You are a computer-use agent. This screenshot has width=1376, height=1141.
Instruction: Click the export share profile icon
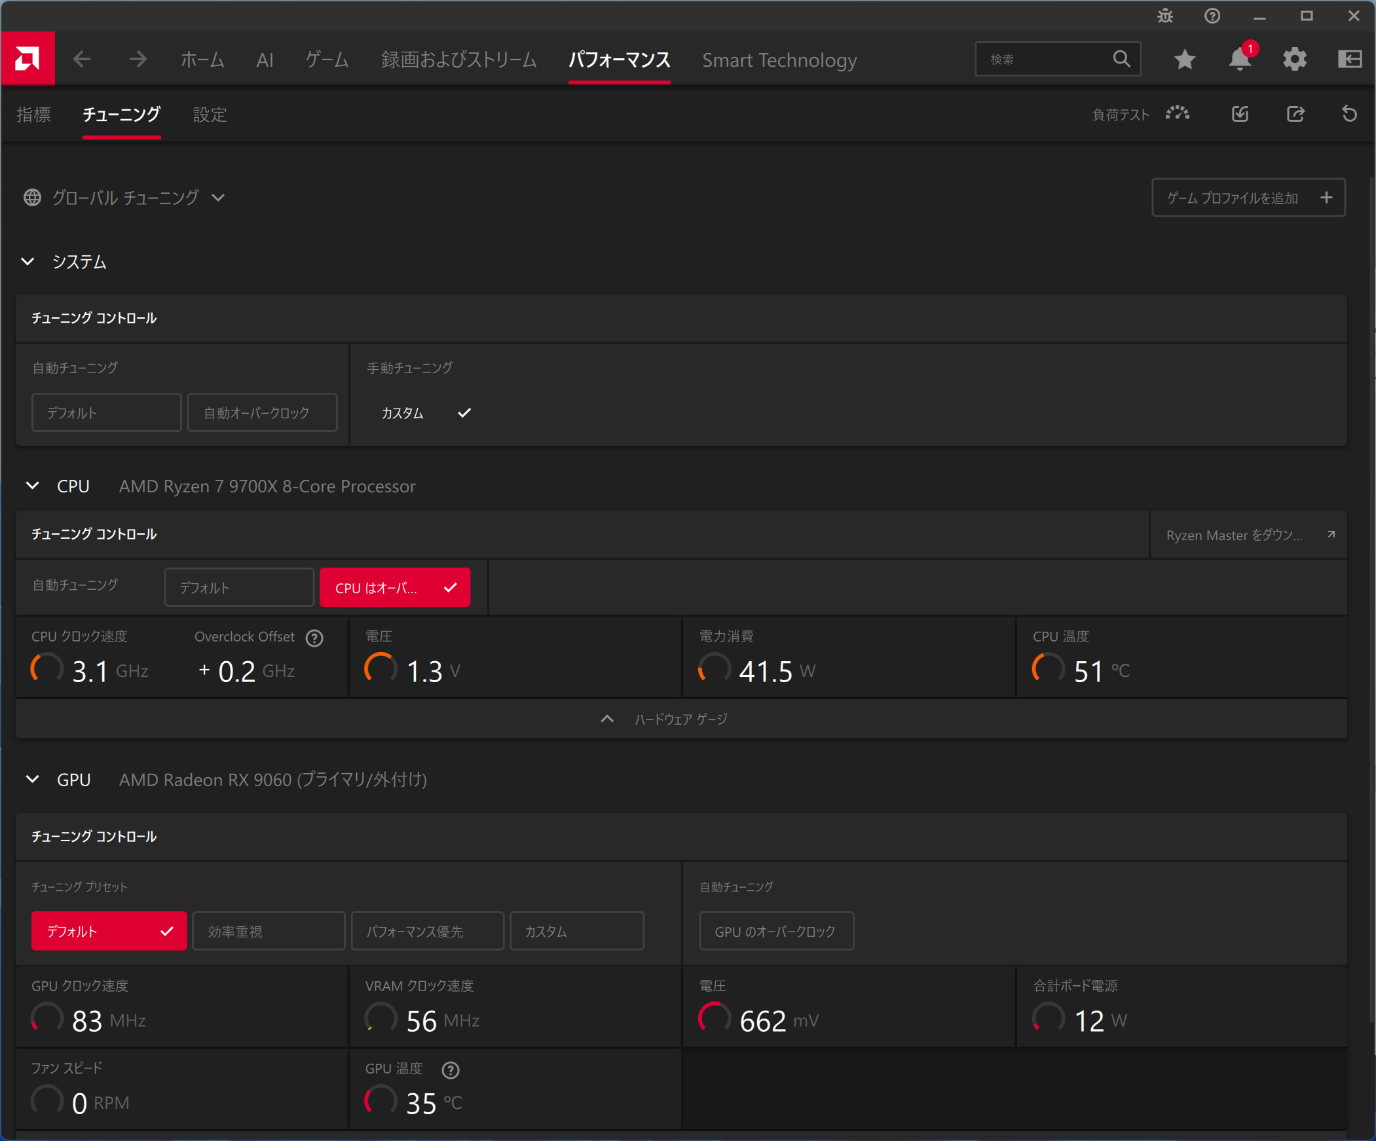pos(1296,114)
